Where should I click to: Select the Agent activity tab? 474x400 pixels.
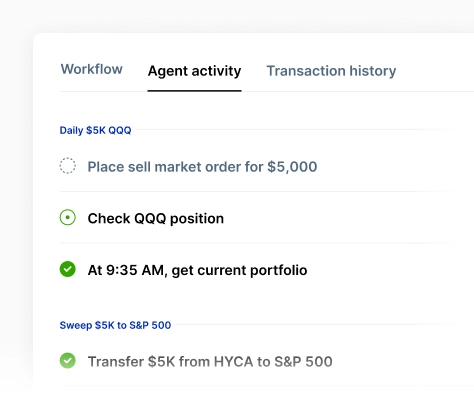(x=194, y=71)
